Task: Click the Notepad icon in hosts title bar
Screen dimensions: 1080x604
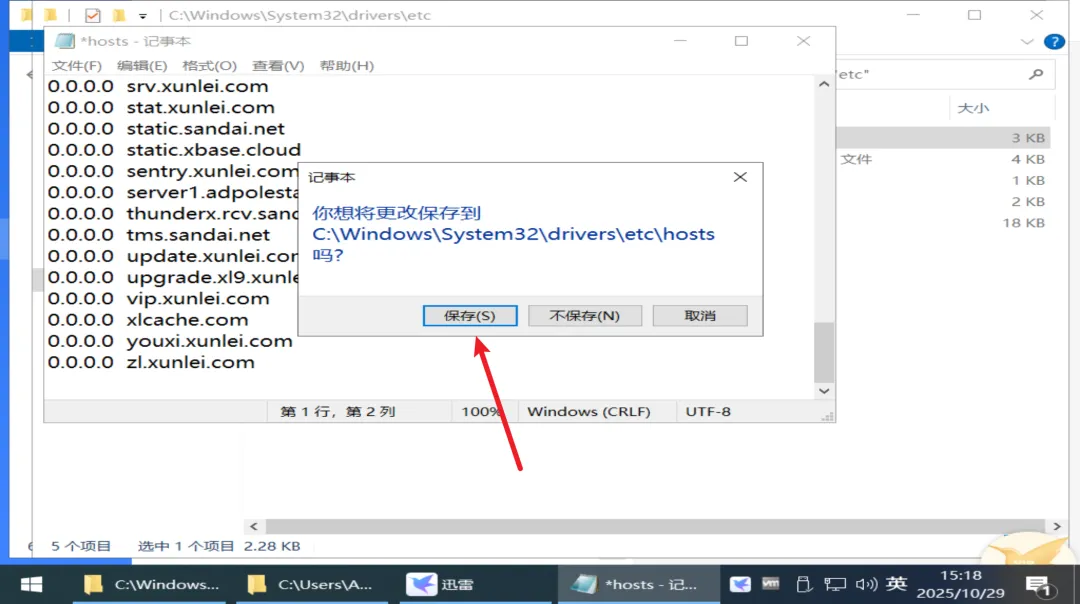Action: coord(65,41)
